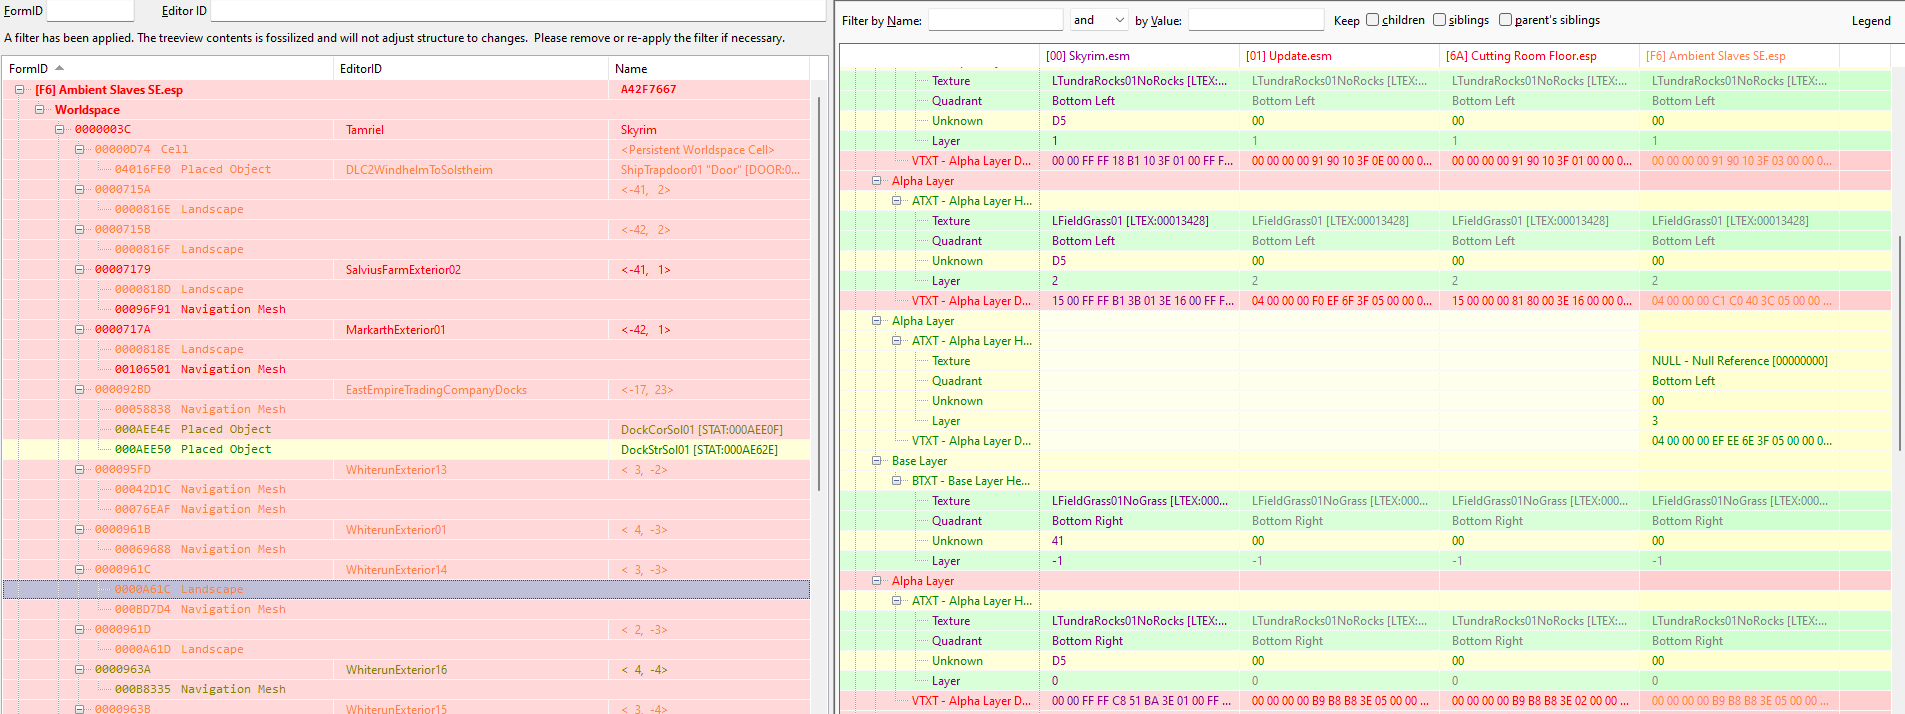Select the 0000A61D Landscape record
Viewport: 1905px width, 714px height.
(406, 649)
